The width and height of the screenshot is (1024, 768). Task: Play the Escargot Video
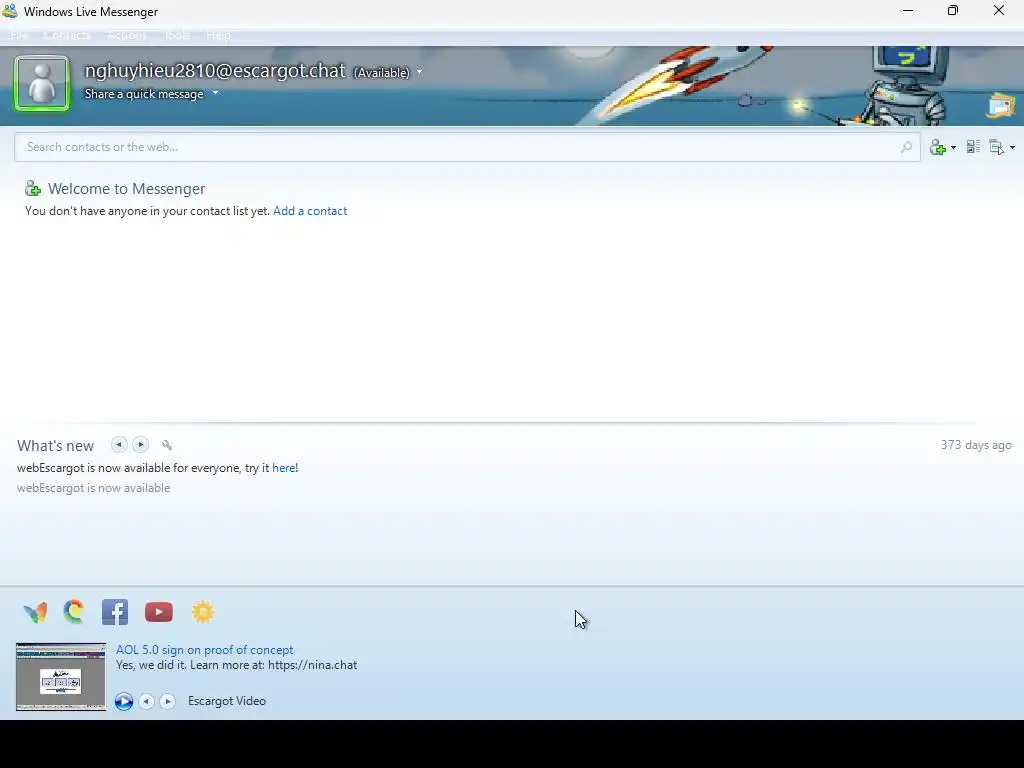click(123, 701)
